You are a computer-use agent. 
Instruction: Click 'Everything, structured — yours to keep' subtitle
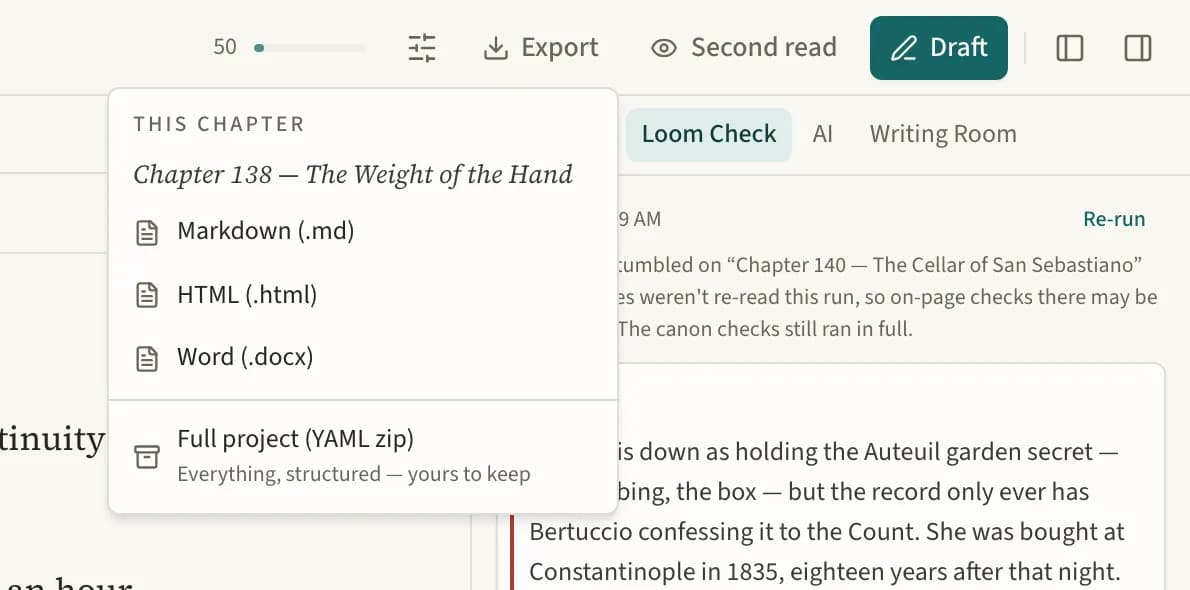pos(354,475)
